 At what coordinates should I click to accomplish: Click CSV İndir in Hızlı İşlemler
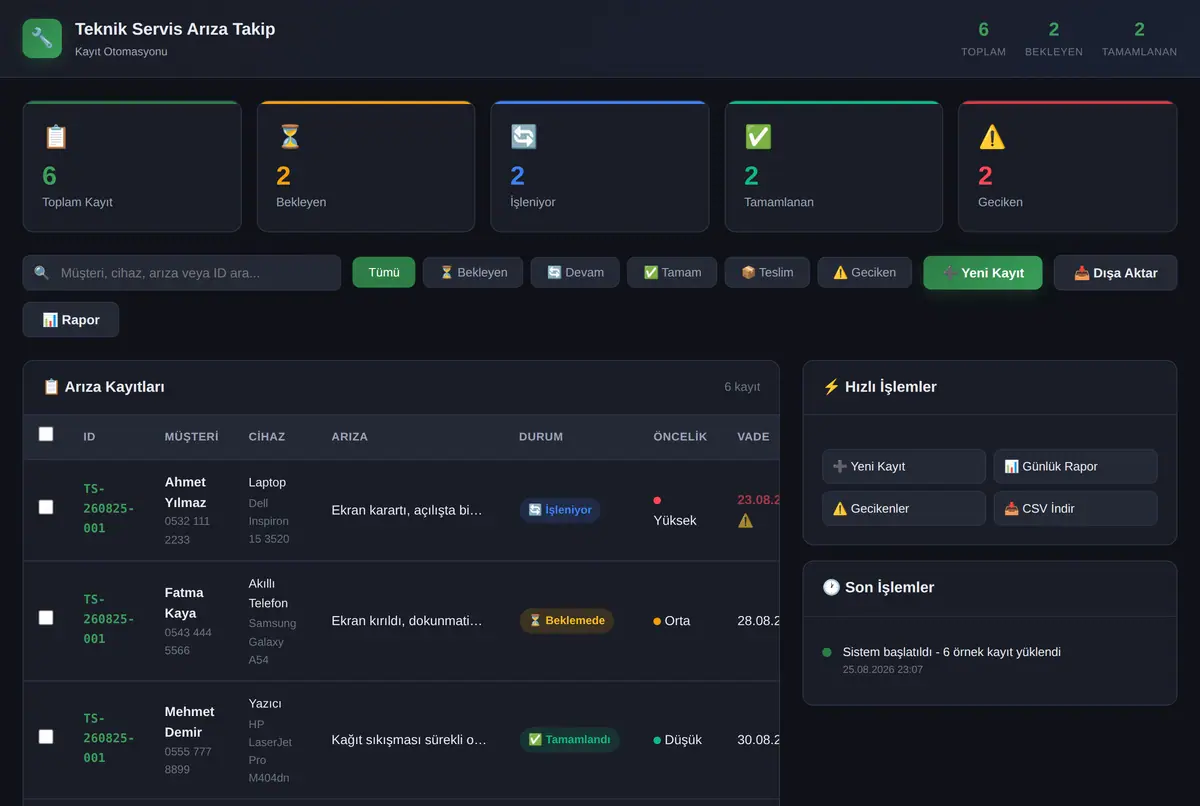[1075, 508]
